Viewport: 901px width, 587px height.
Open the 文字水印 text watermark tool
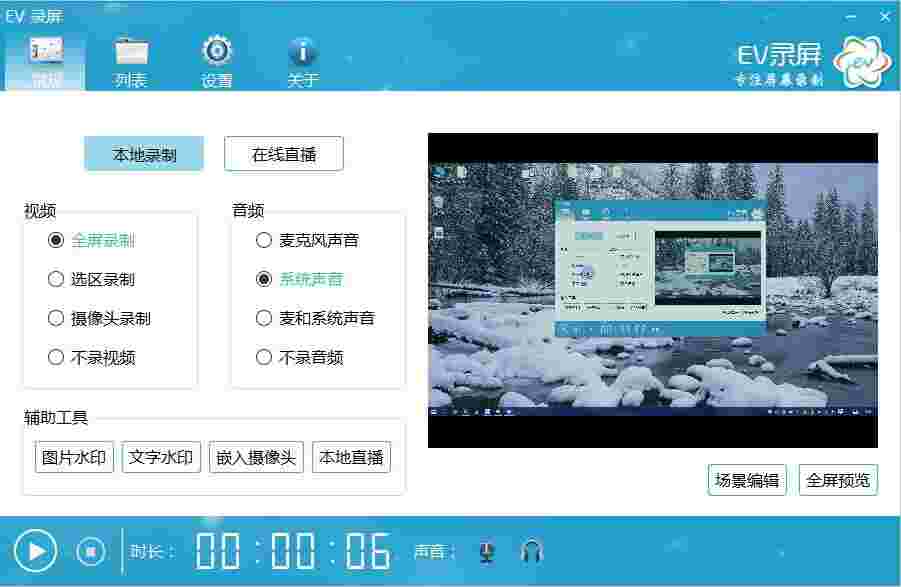tap(160, 456)
